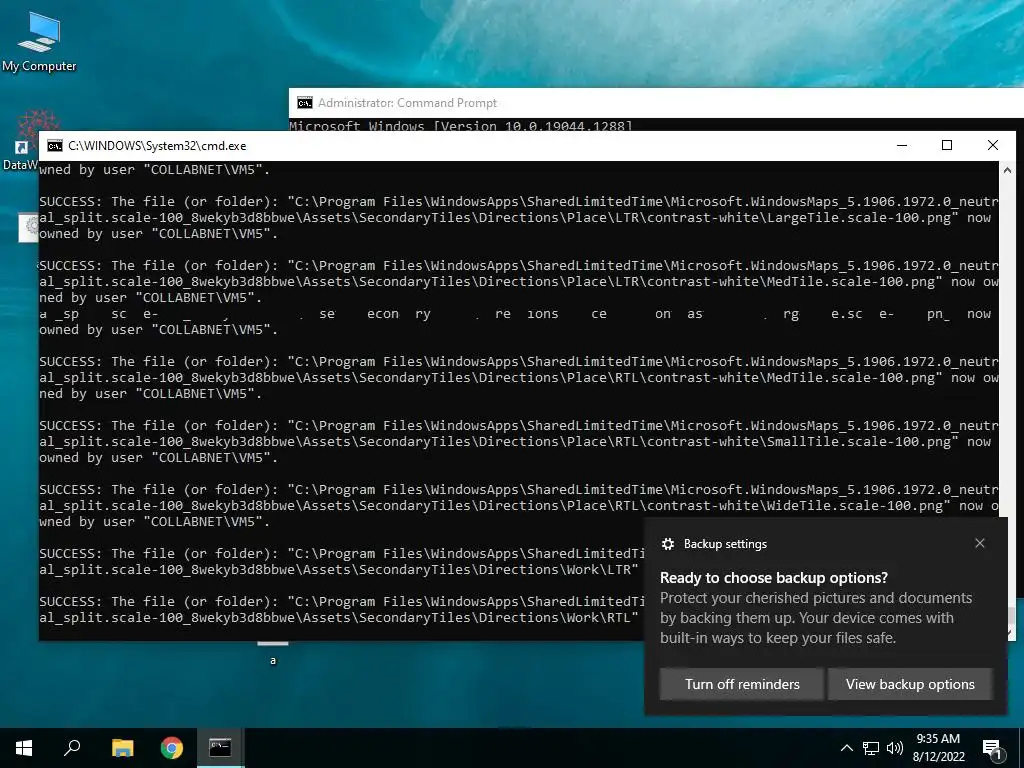Click the Administrator Command Prompt window icon
This screenshot has width=1024, height=768.
coord(304,103)
